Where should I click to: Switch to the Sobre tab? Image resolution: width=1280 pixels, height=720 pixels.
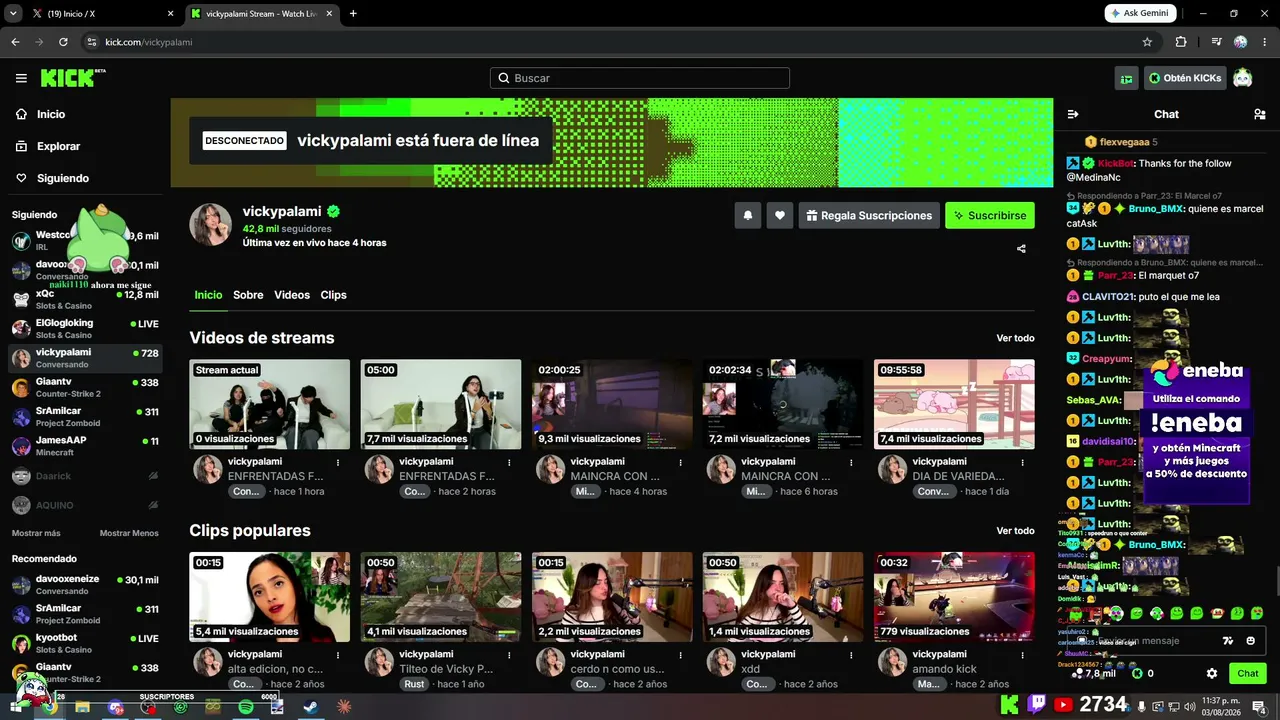tap(248, 295)
